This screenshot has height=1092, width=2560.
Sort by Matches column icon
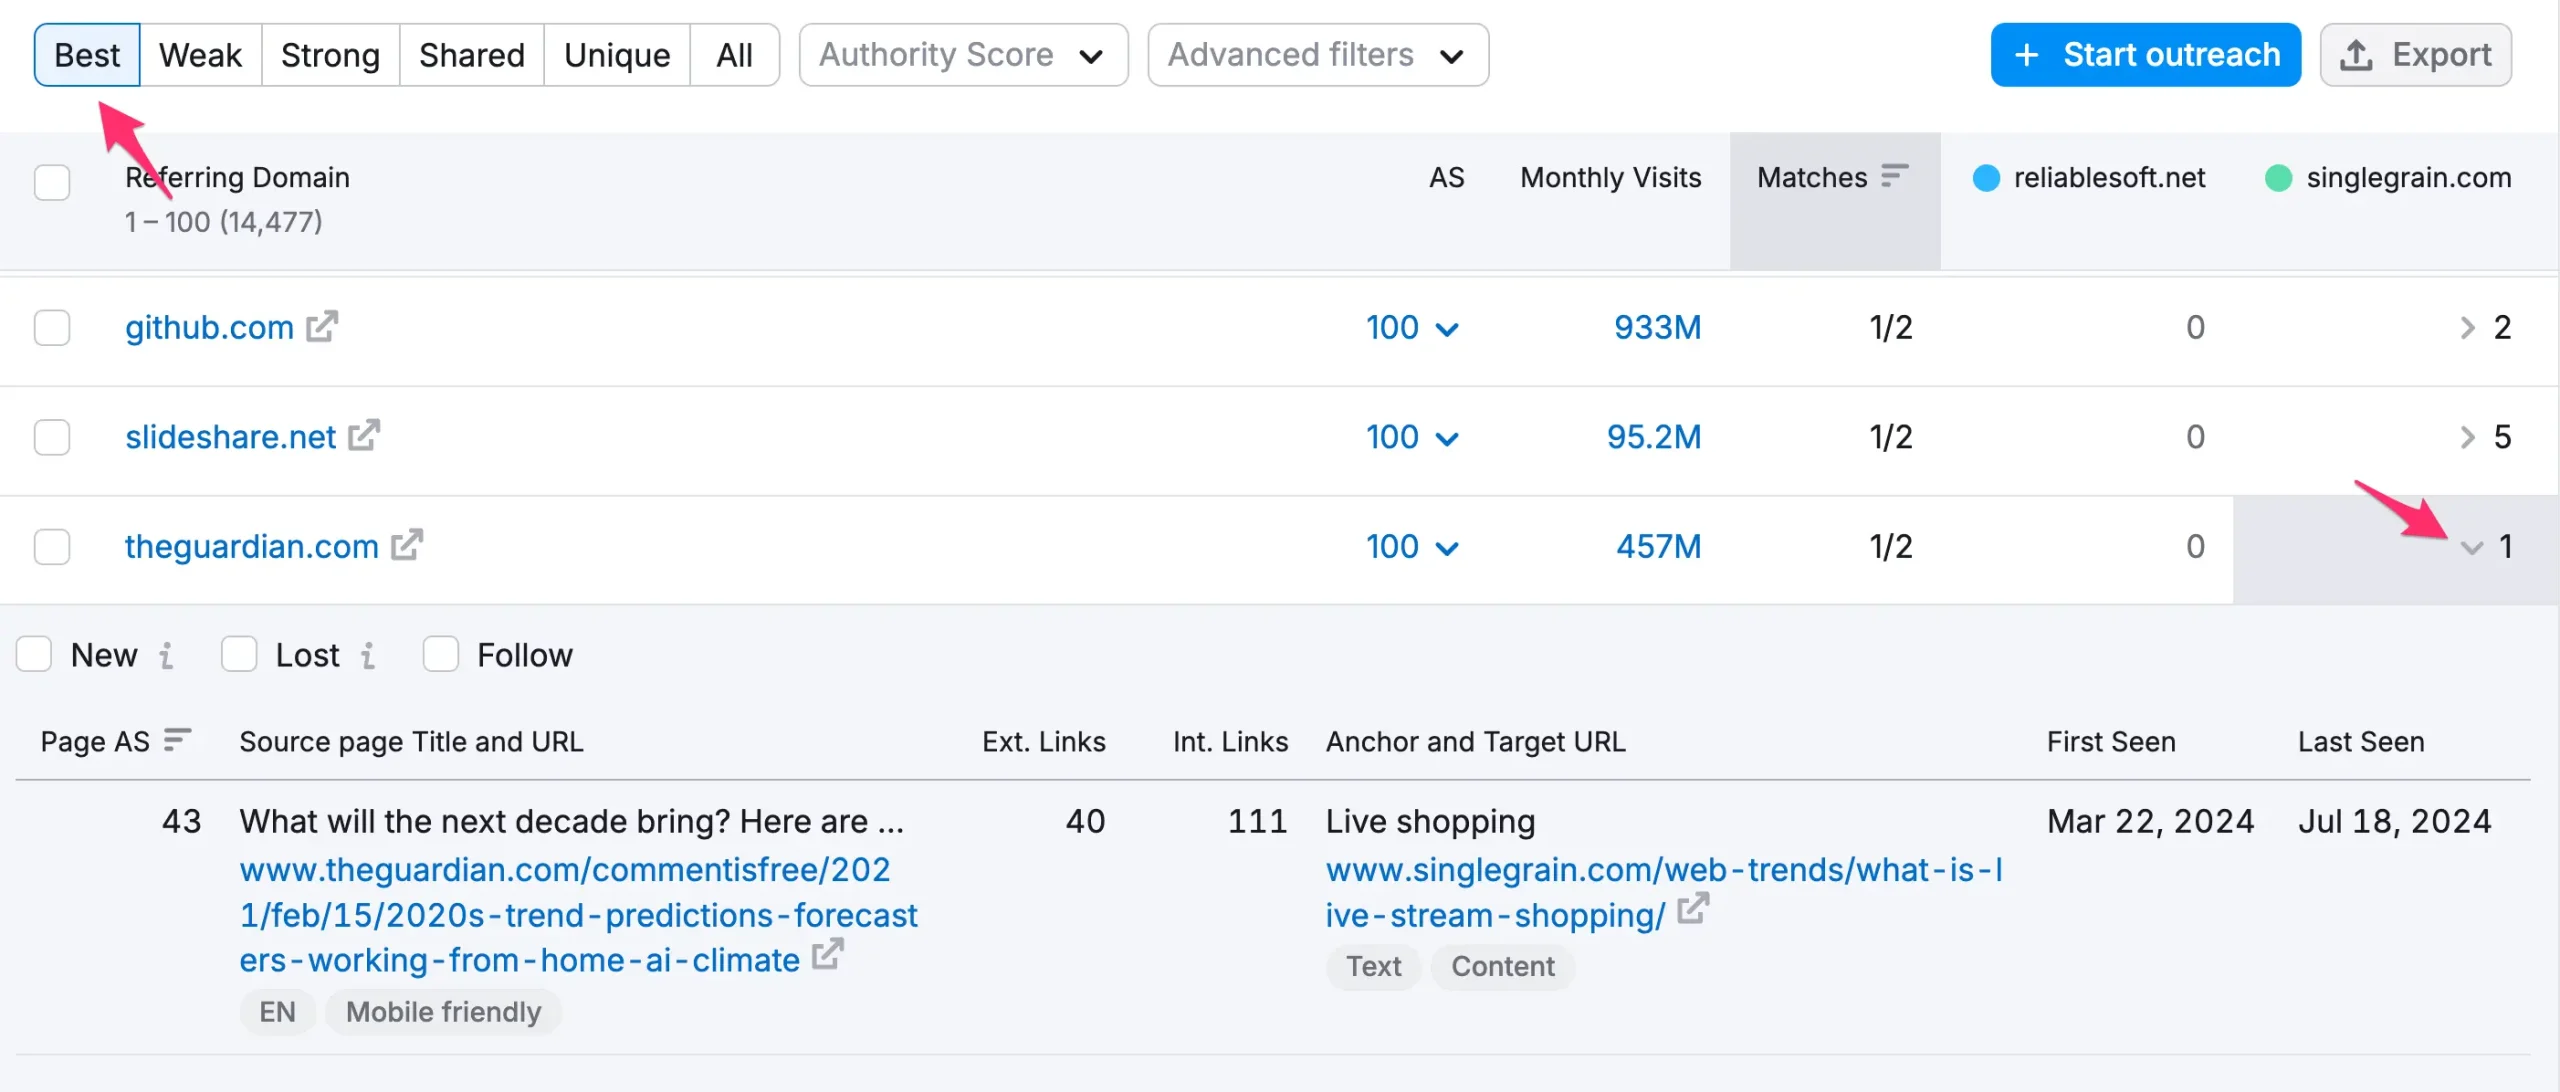pos(1894,177)
